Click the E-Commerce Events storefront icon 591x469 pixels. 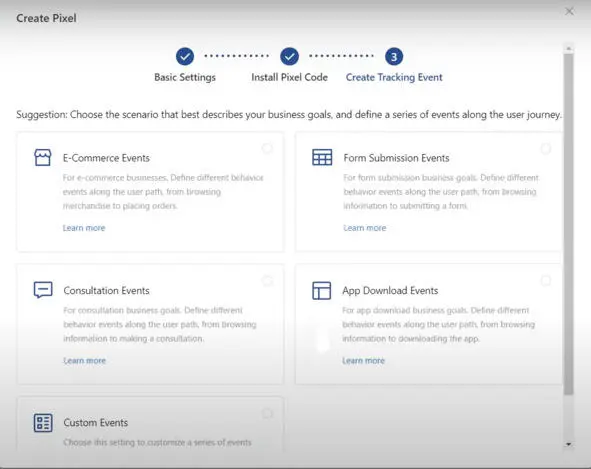point(43,158)
